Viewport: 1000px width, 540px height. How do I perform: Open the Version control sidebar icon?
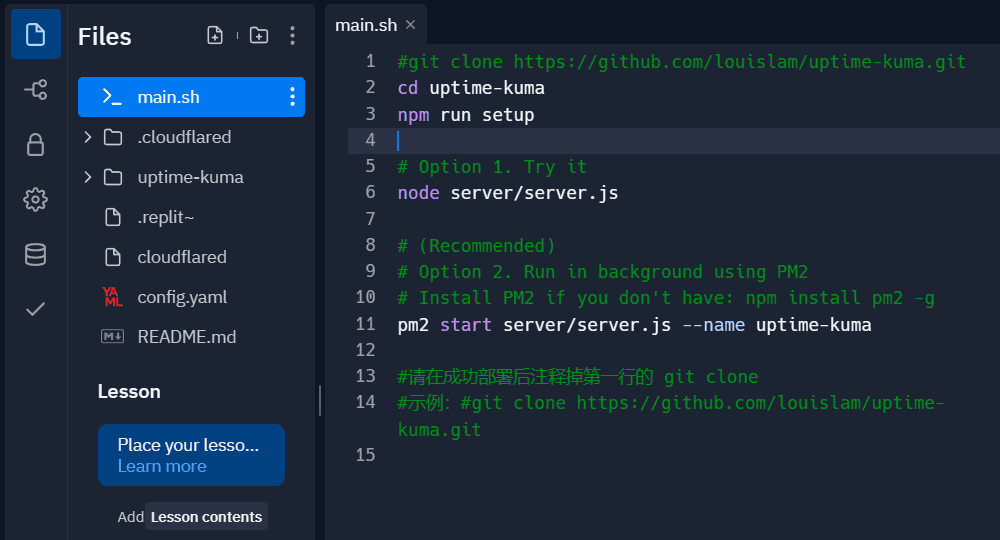(x=35, y=90)
